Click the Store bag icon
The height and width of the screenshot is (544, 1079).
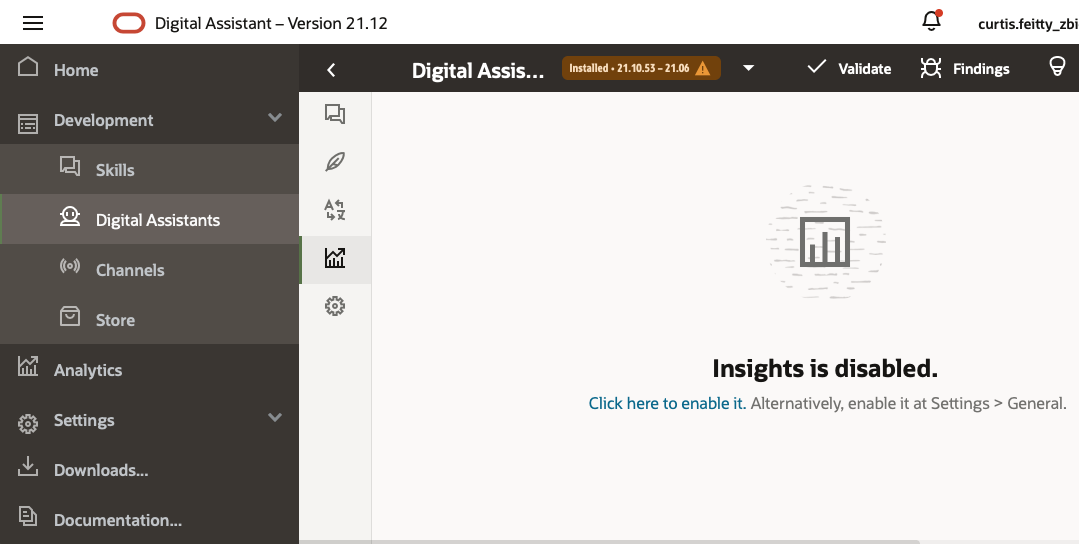pos(70,316)
